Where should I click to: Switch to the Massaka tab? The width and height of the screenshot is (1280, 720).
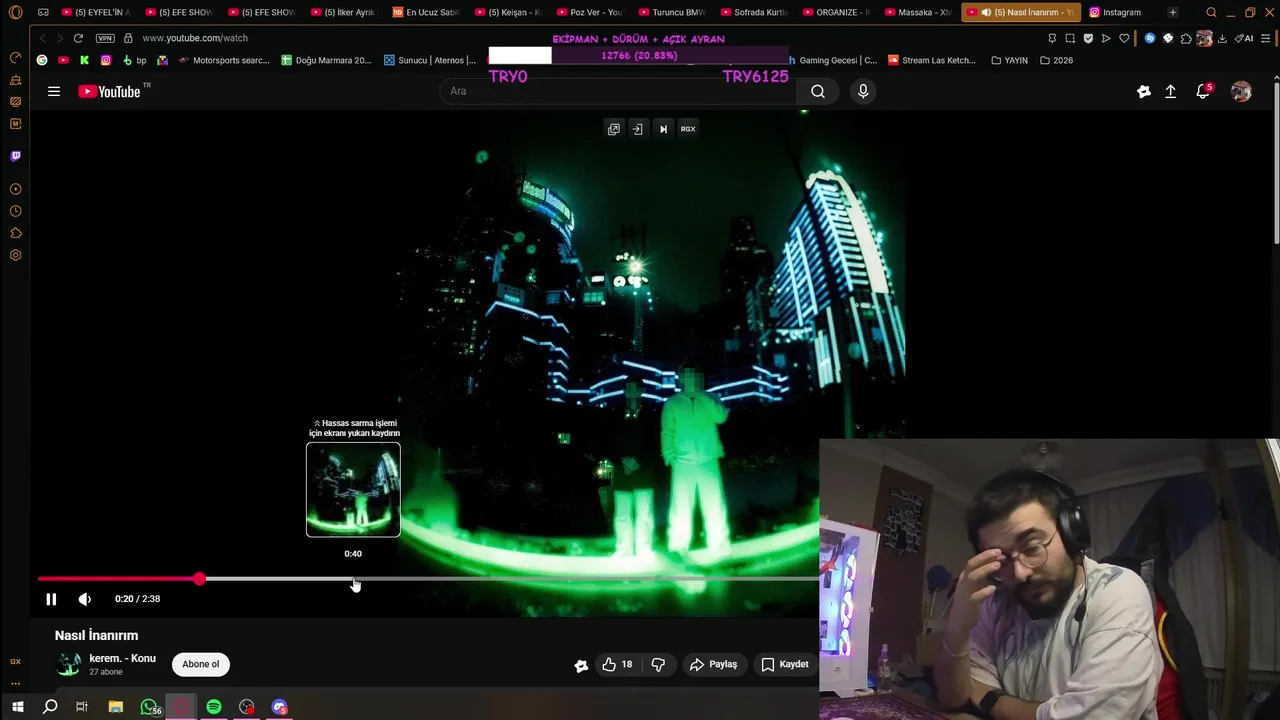pos(917,12)
